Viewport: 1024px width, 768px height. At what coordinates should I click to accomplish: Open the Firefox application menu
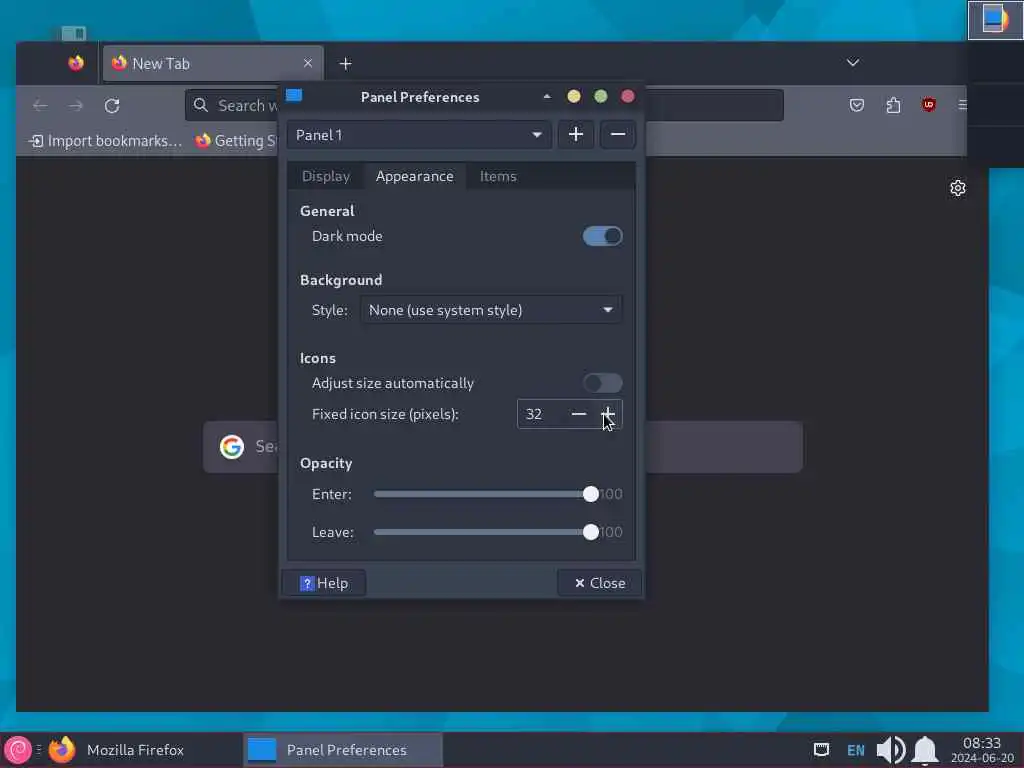(x=961, y=104)
